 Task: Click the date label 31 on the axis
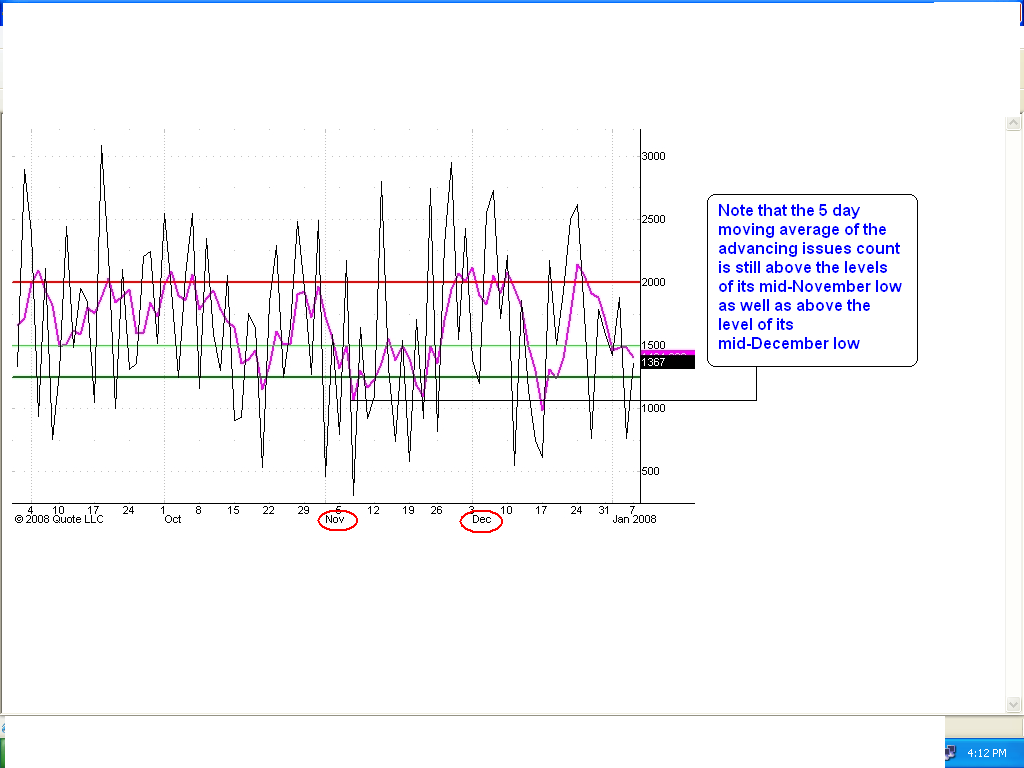[604, 510]
